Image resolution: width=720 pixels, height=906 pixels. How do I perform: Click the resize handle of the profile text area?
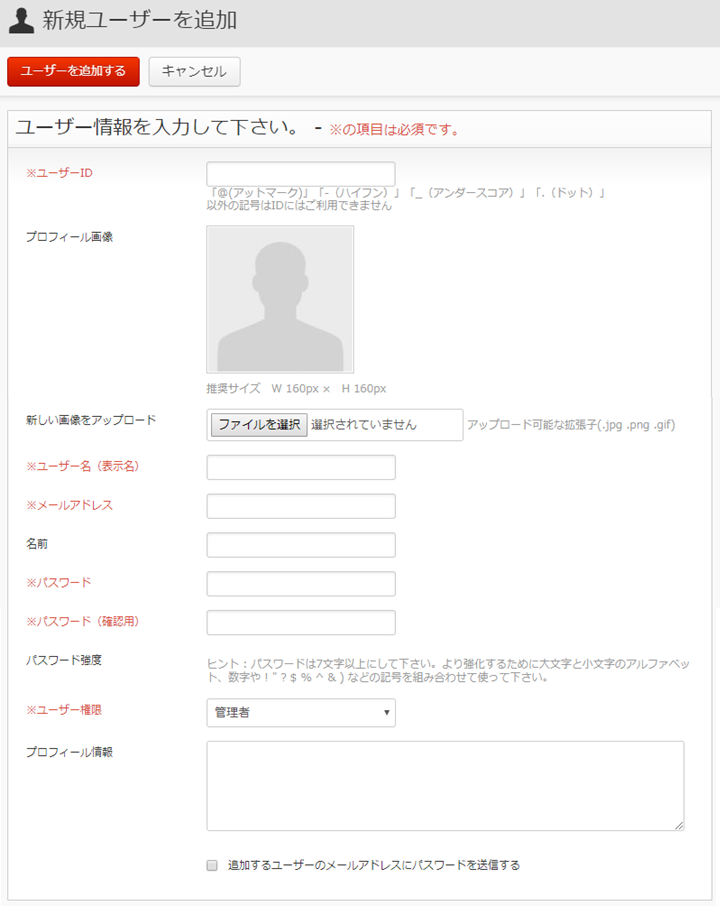click(679, 825)
